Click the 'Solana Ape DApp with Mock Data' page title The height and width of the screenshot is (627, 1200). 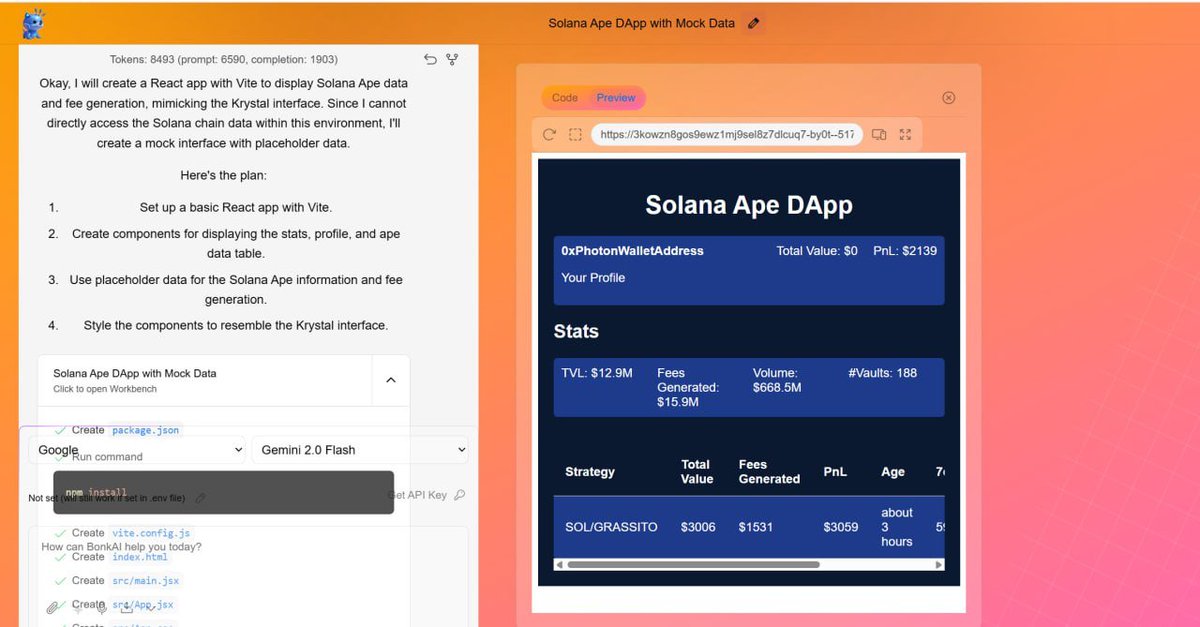click(x=641, y=23)
